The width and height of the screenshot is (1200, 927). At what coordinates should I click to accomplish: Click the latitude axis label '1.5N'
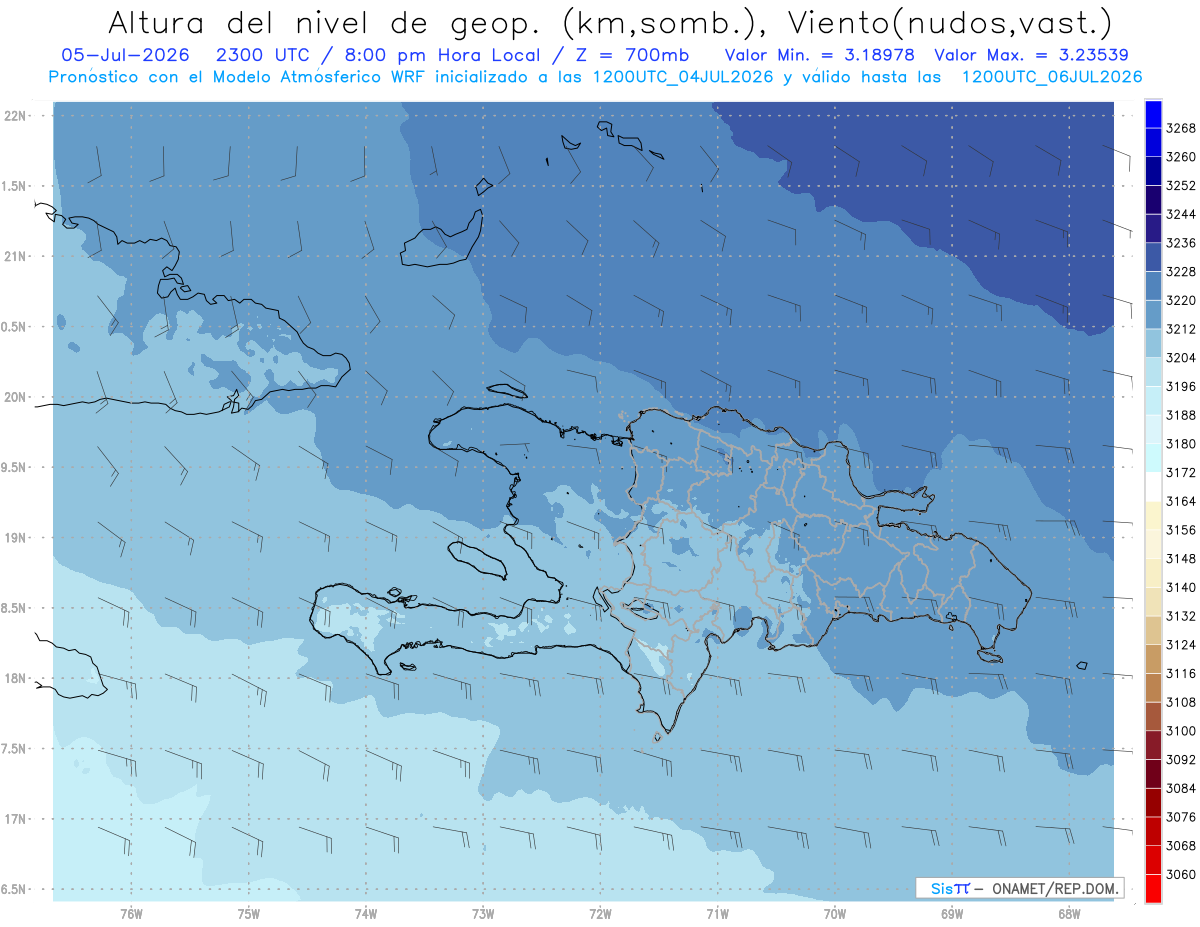(14, 186)
